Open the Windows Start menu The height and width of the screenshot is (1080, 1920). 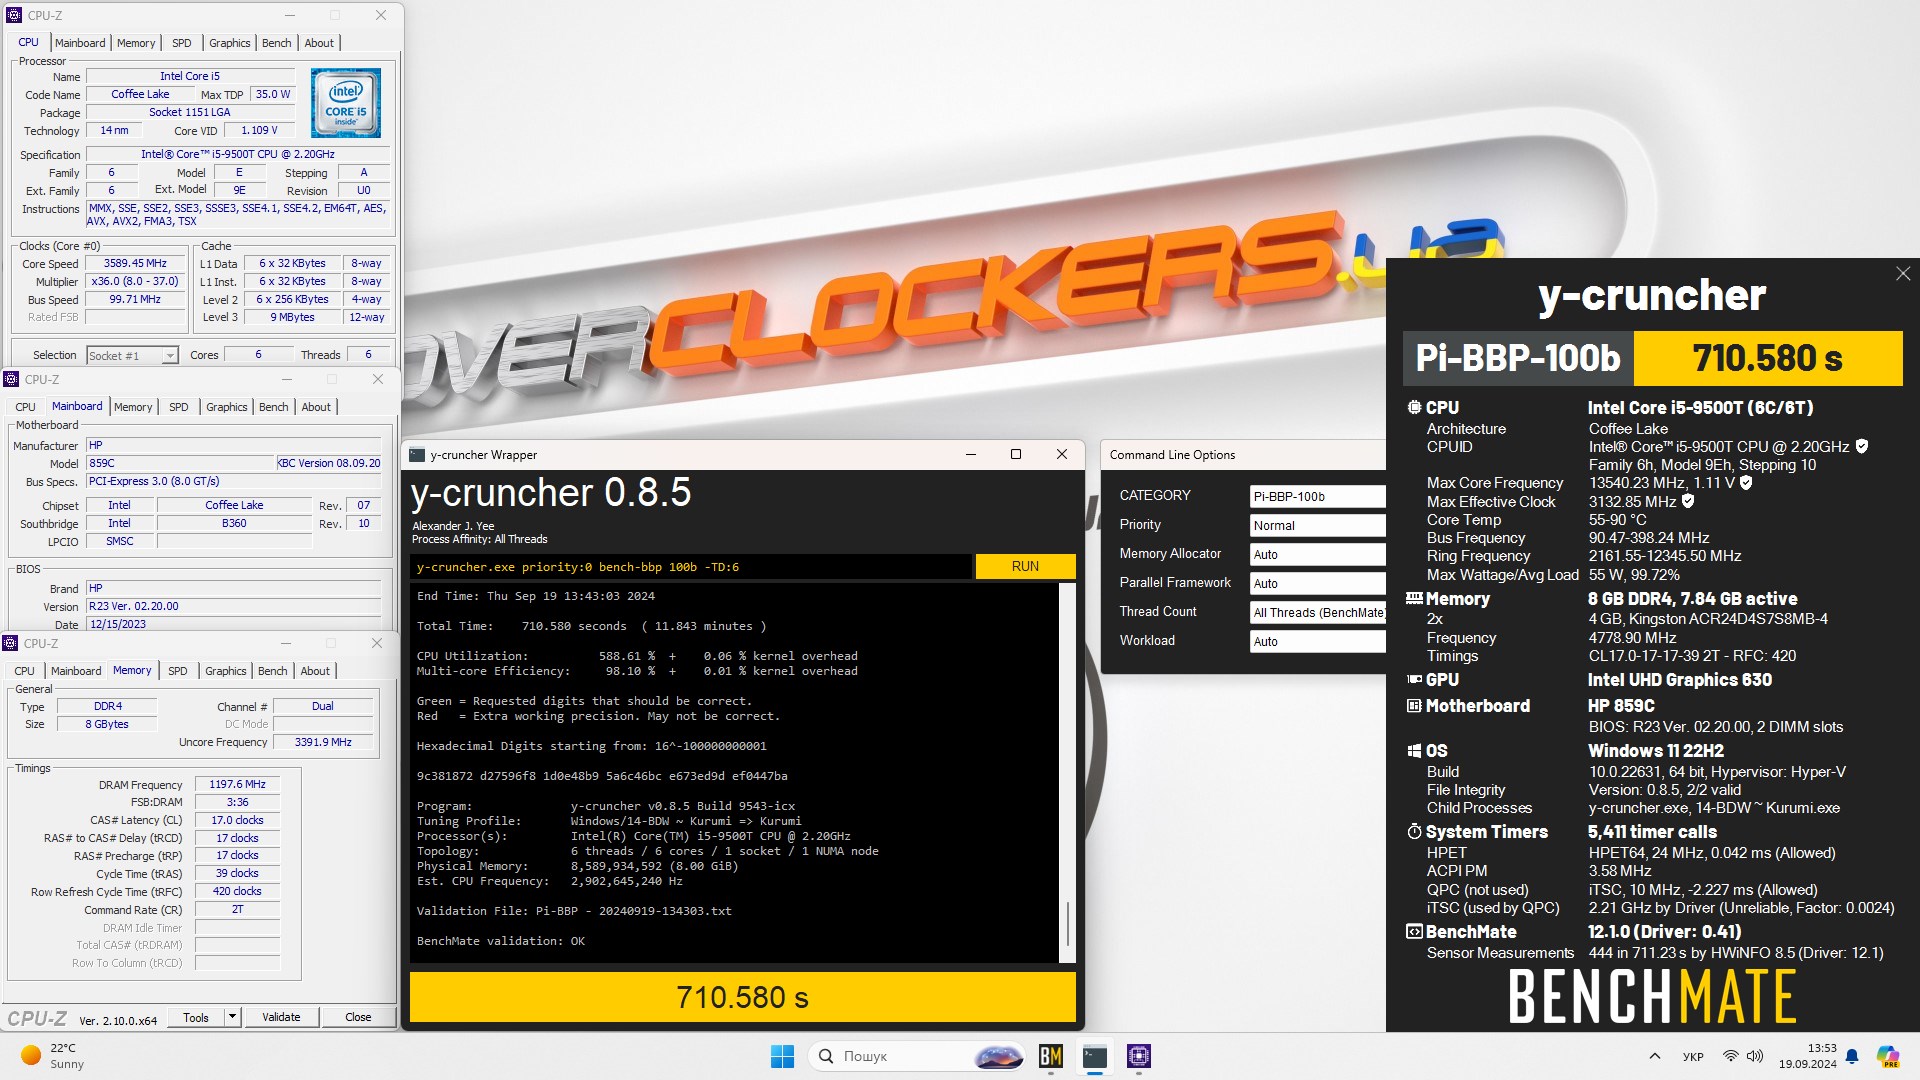(x=782, y=1056)
